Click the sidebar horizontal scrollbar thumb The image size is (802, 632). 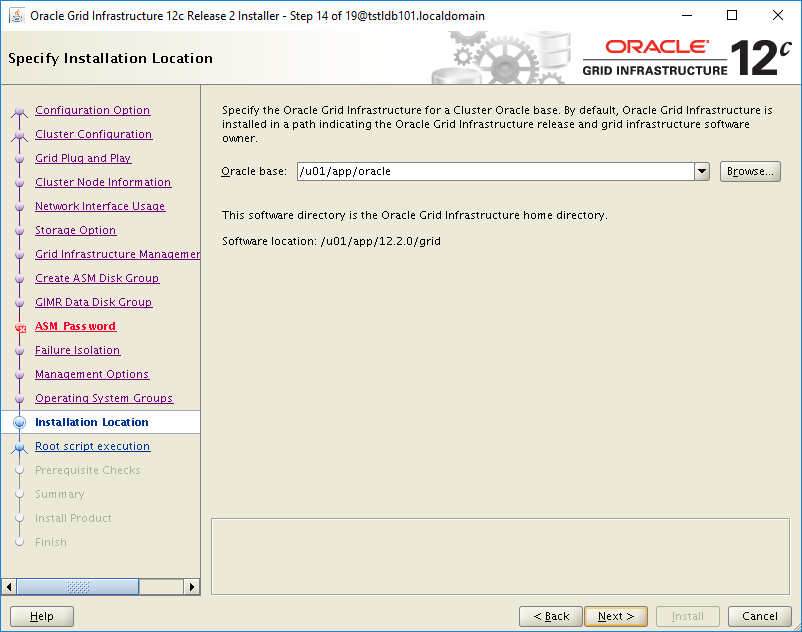[x=78, y=586]
